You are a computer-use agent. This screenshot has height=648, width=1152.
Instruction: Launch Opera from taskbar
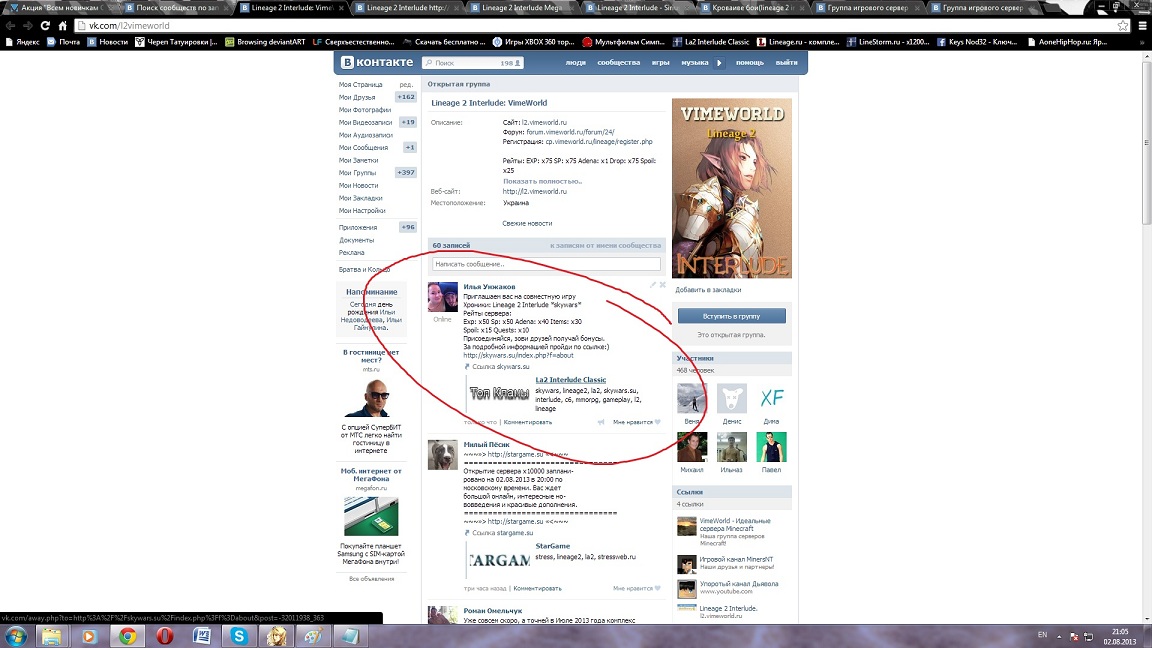(165, 636)
